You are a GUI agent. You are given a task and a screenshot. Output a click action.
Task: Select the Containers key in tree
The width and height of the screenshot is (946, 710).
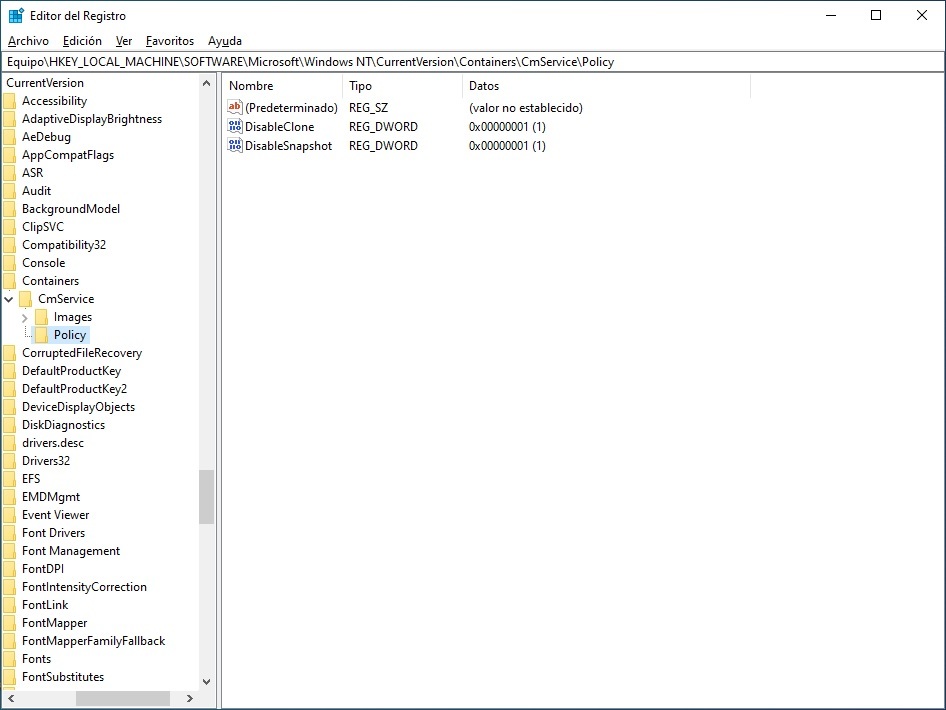point(50,281)
